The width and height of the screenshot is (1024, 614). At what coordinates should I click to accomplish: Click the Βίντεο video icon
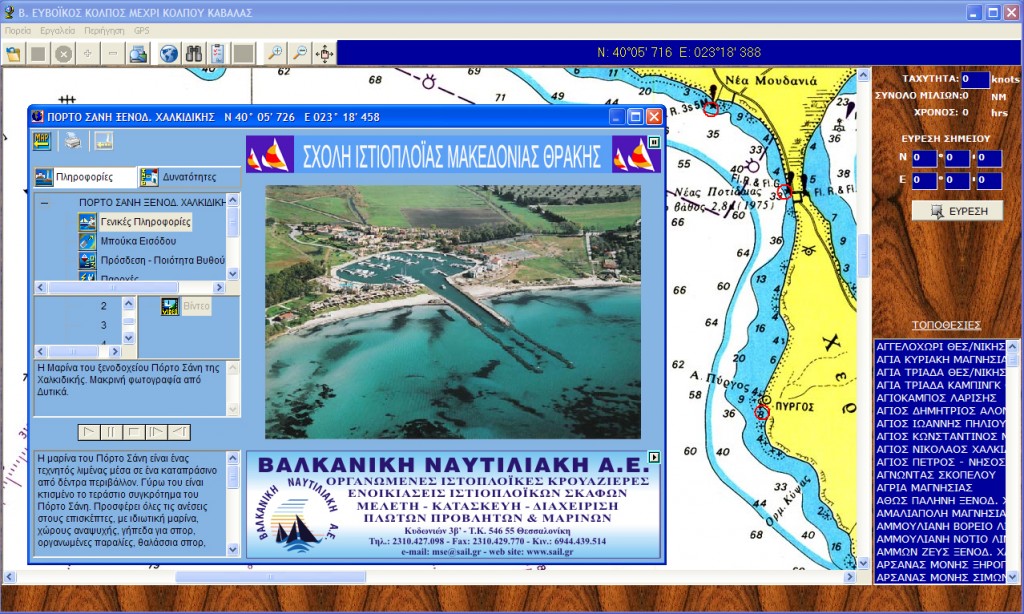170,306
